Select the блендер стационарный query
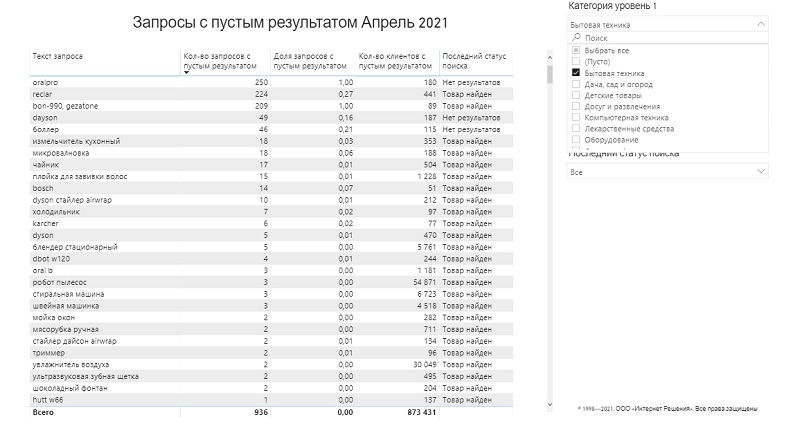Screen dimensions: 800x426 [x=75, y=246]
